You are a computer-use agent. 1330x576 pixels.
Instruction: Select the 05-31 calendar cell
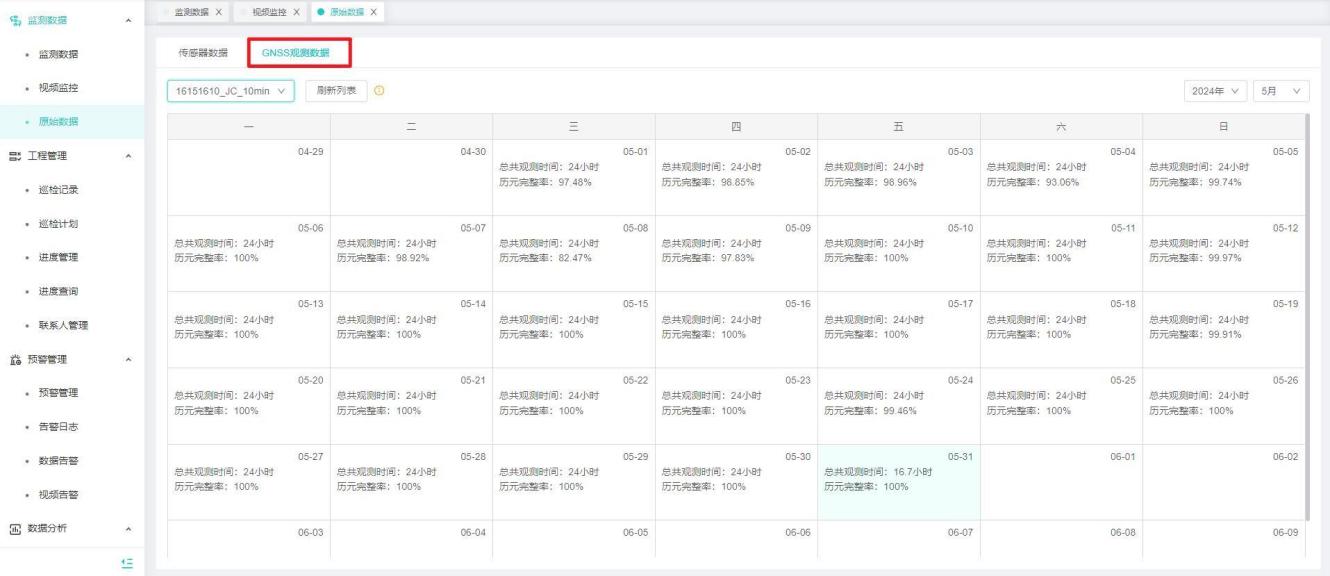pyautogui.click(x=898, y=482)
